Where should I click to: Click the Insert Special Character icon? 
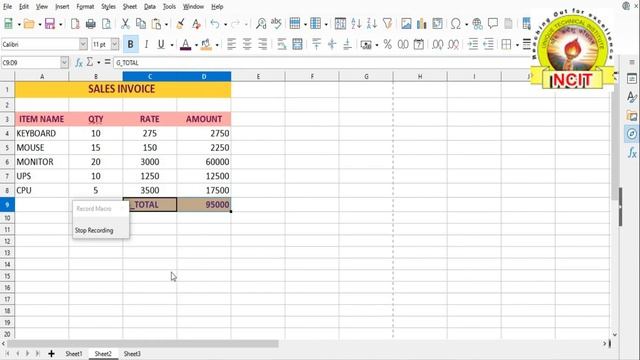tap(456, 24)
